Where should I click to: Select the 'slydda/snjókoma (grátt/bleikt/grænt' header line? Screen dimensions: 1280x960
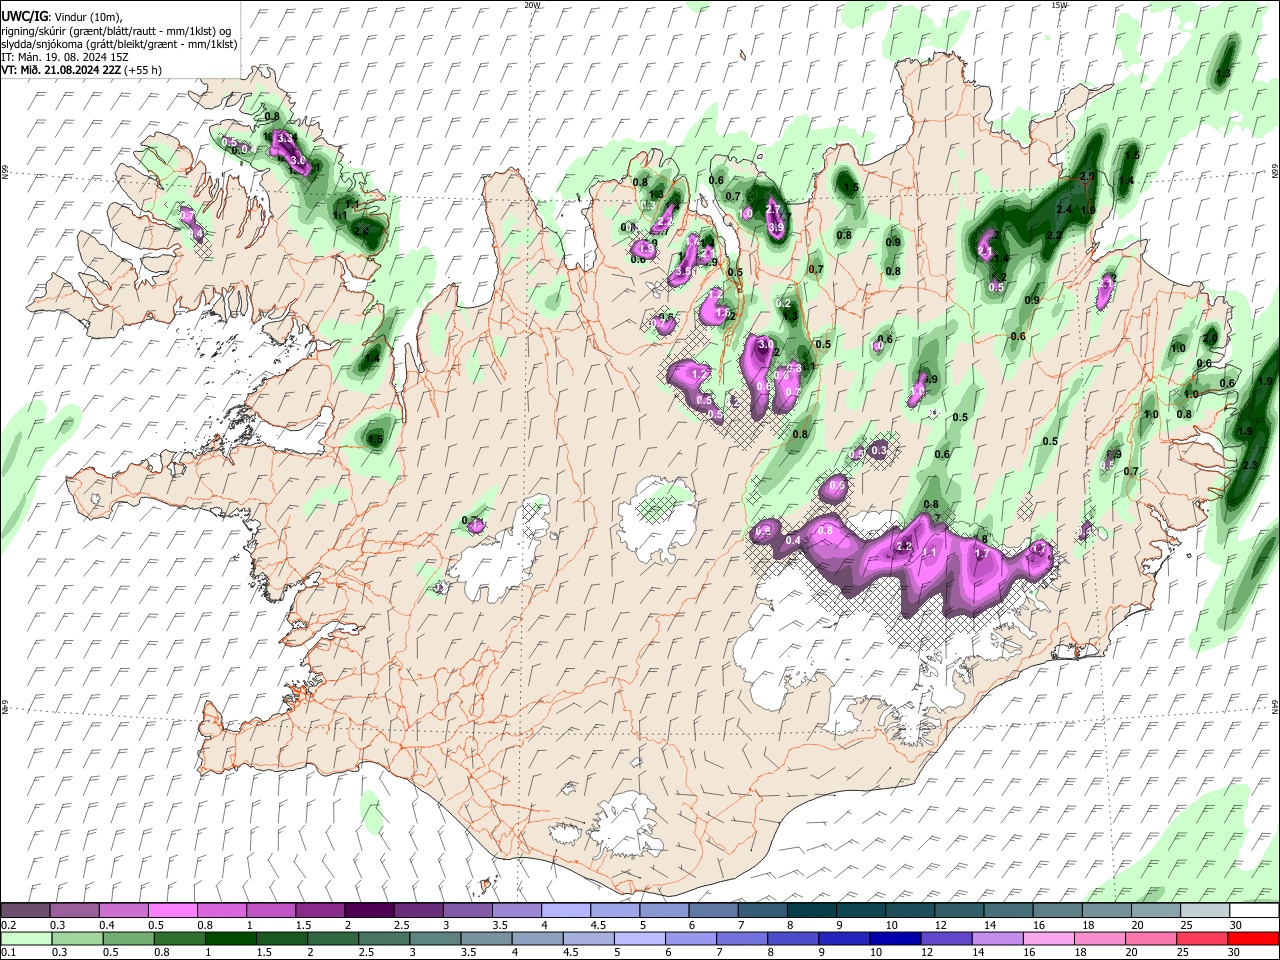point(119,44)
